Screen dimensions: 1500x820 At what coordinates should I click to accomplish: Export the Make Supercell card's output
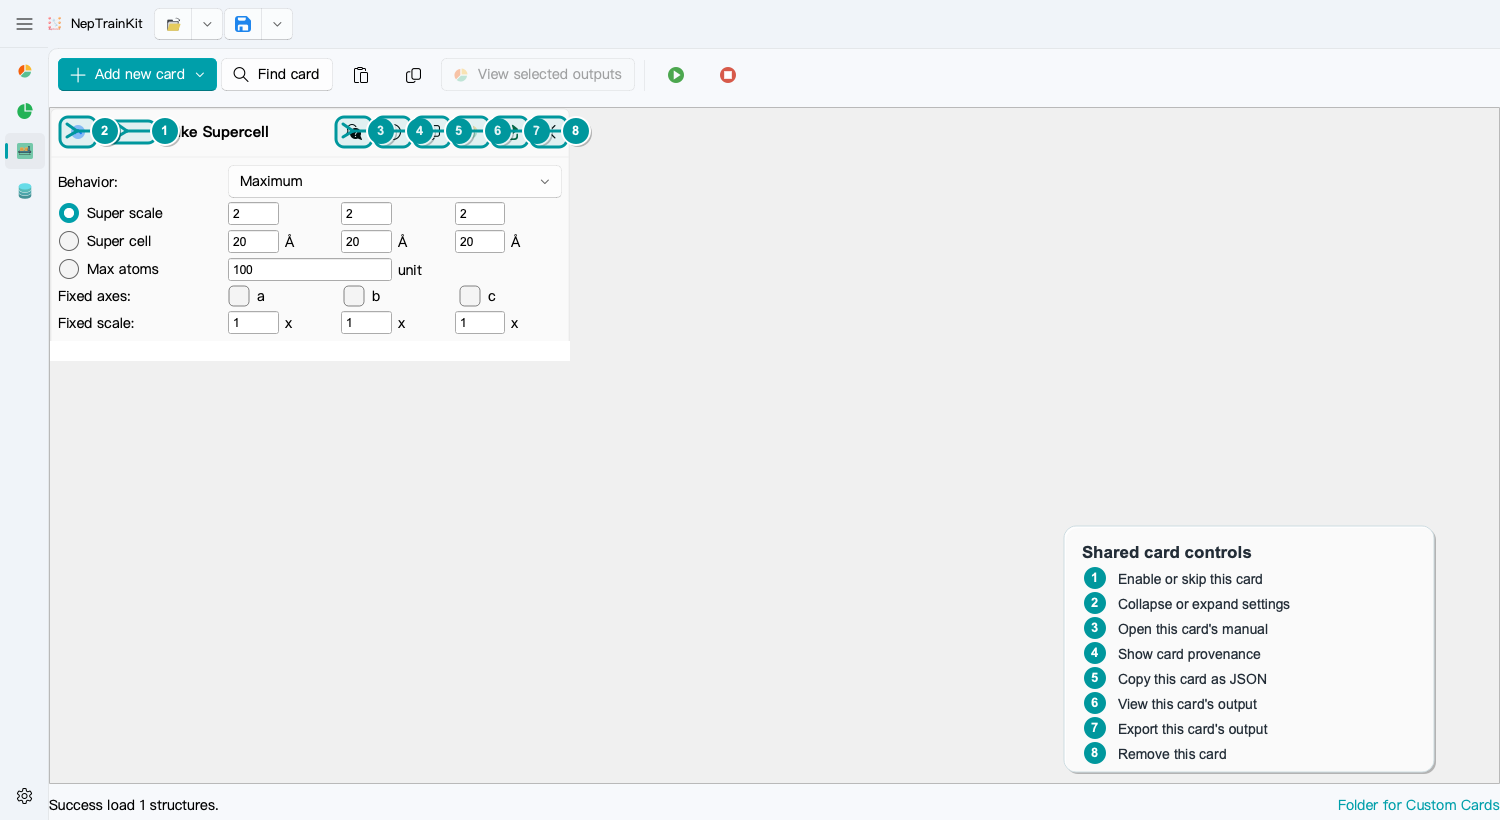(510, 132)
